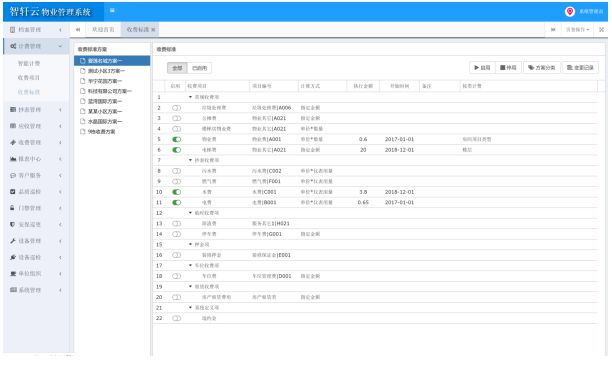Expand the 报表中心 sidebar menu

click(36, 159)
